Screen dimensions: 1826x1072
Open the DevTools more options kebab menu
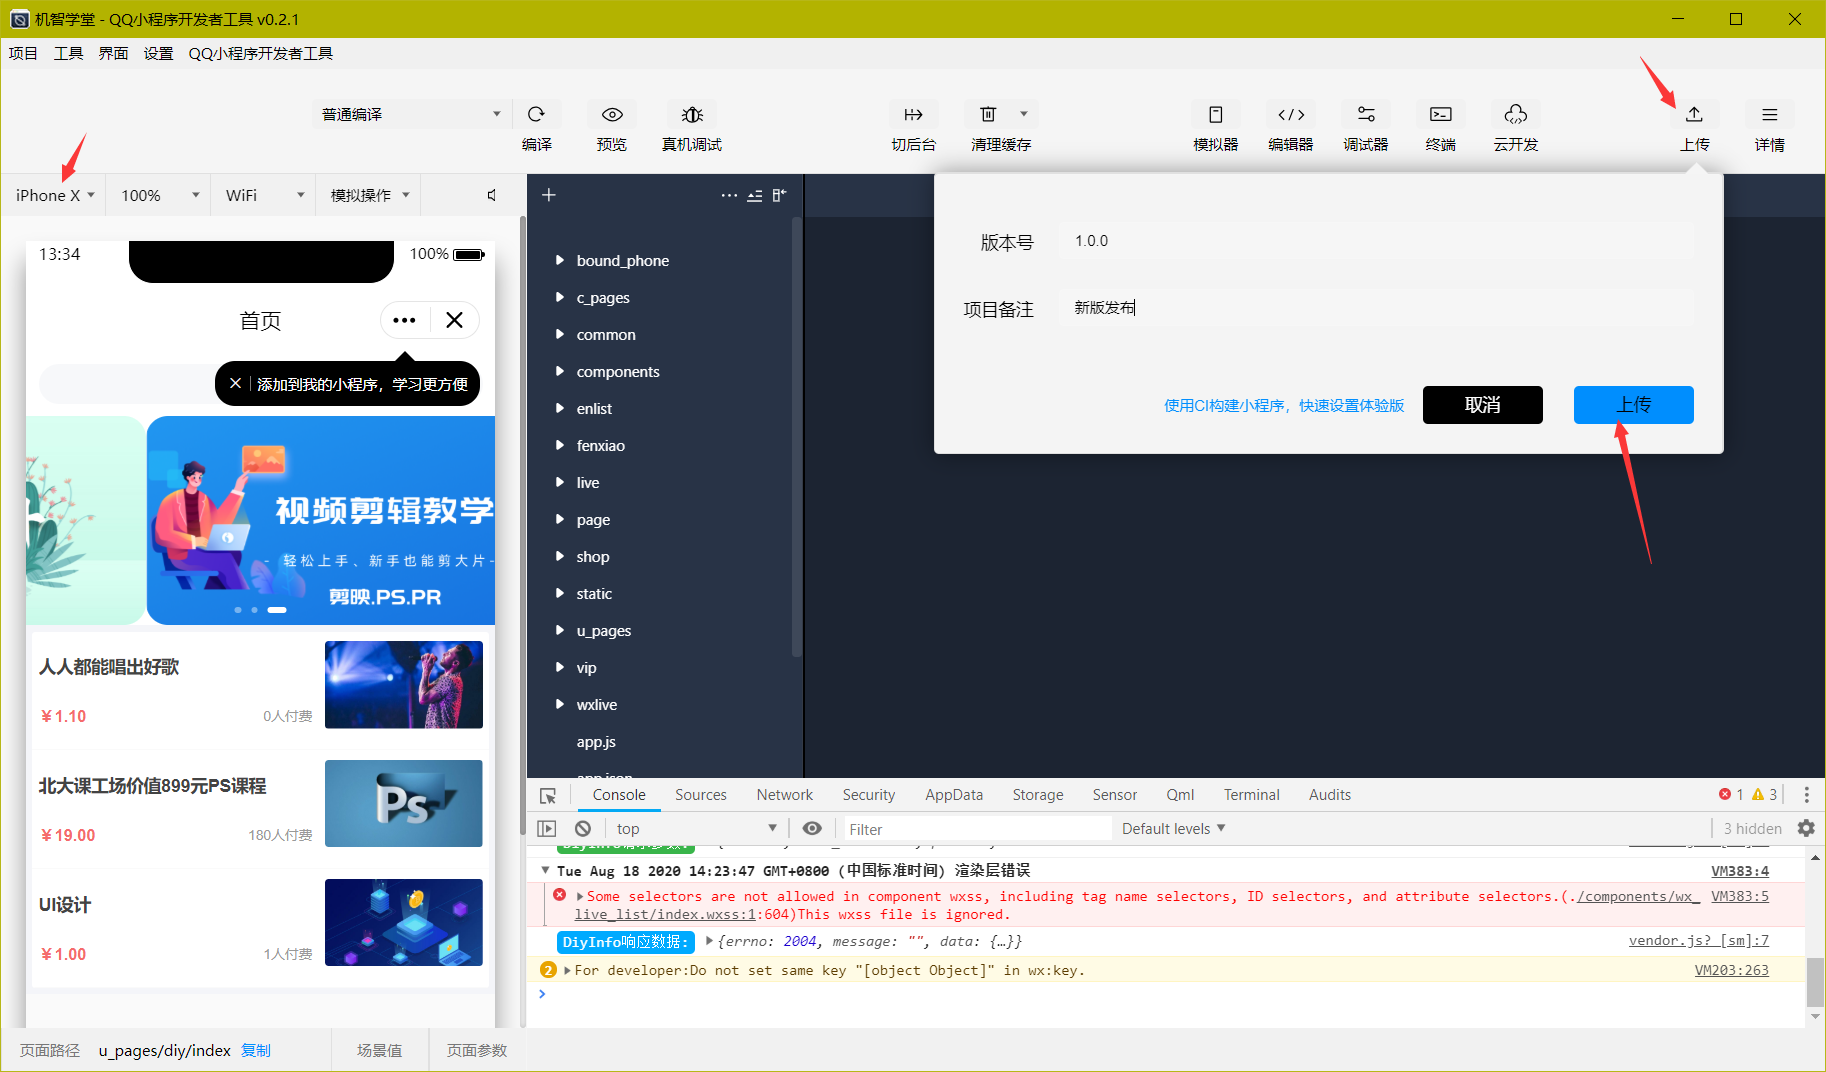(x=1806, y=795)
